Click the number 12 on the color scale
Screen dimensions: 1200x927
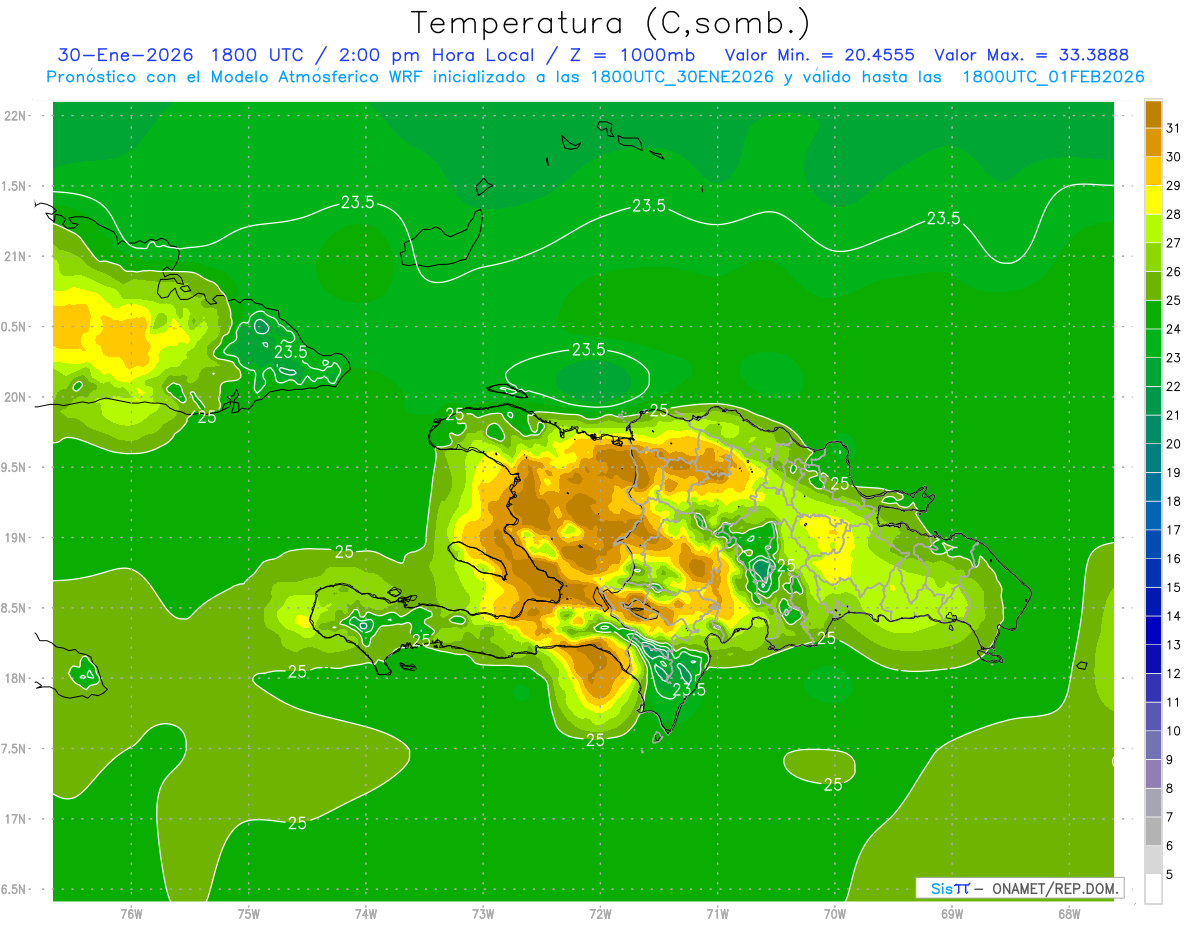1173,674
